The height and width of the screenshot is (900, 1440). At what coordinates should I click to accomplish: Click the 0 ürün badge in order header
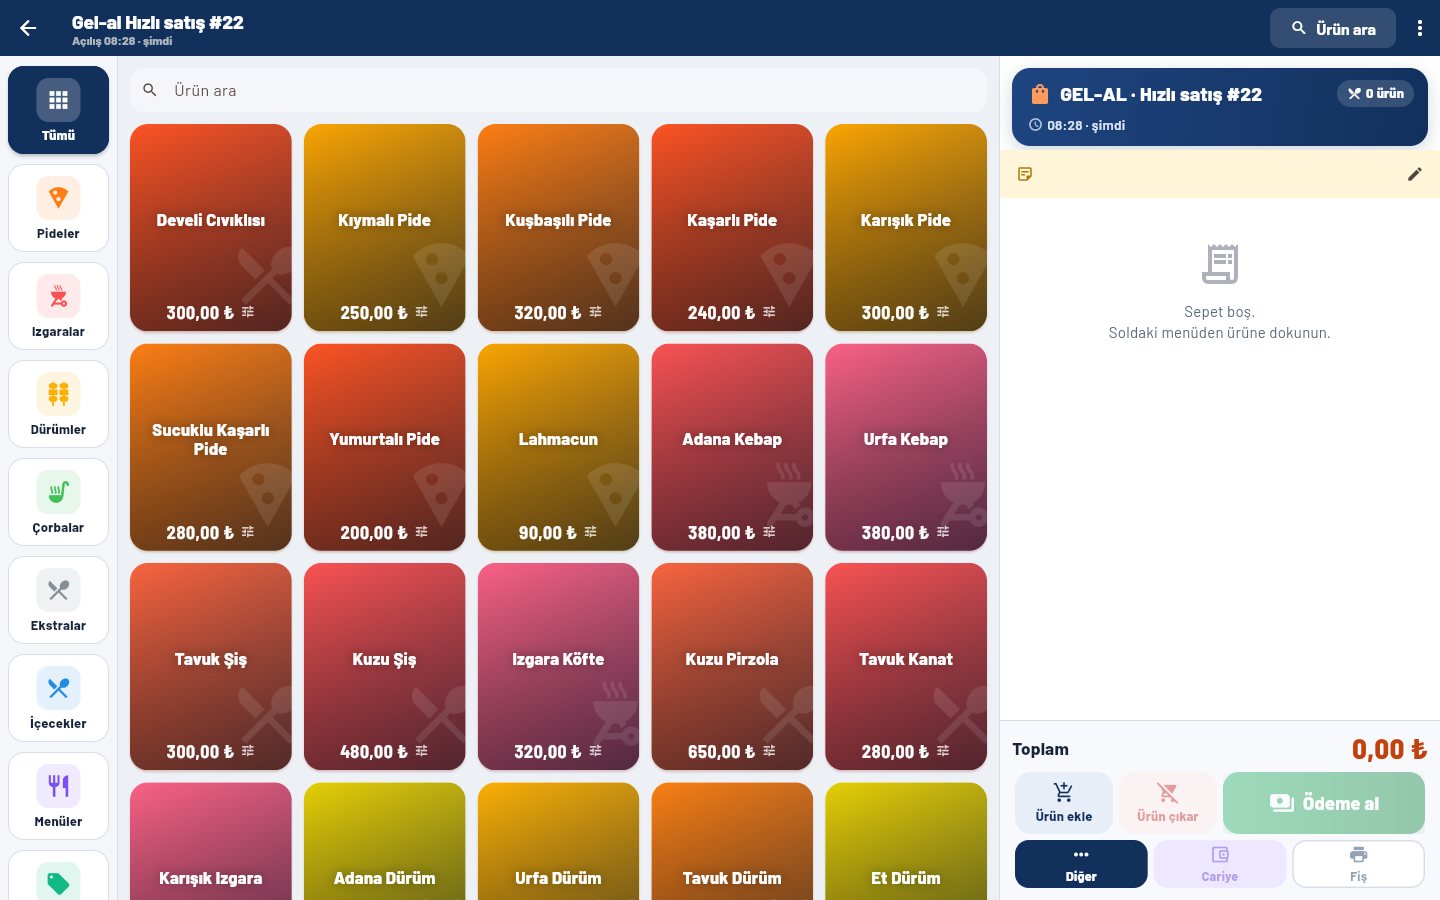point(1375,93)
